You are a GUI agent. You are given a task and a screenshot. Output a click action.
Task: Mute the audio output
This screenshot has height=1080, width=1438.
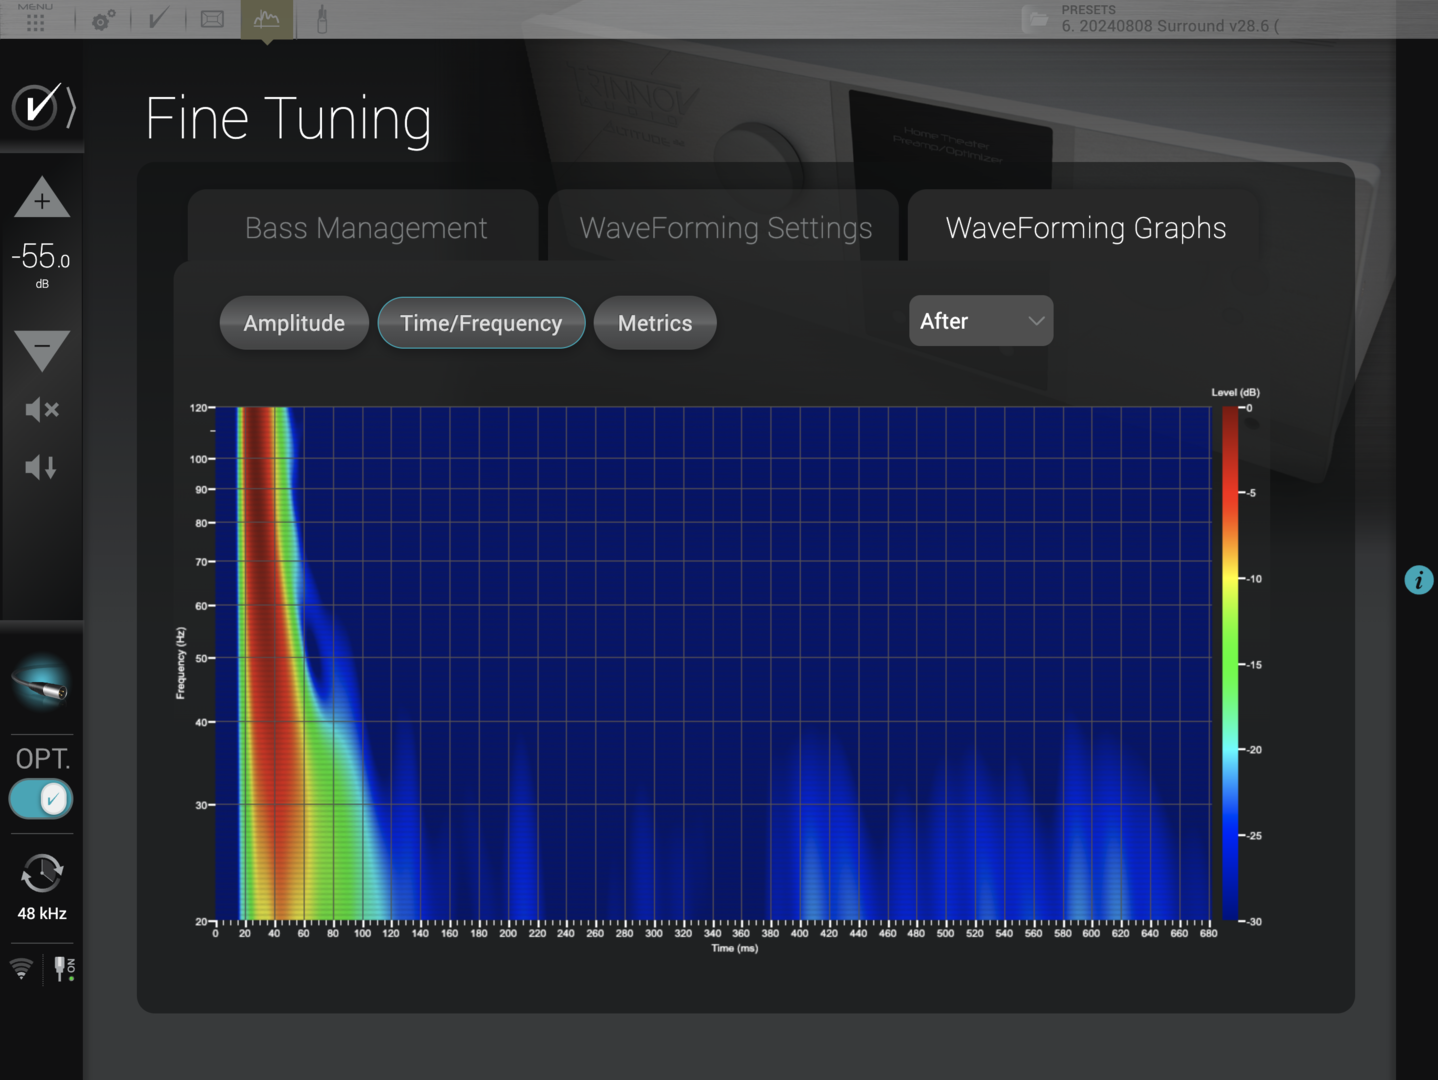click(x=41, y=409)
